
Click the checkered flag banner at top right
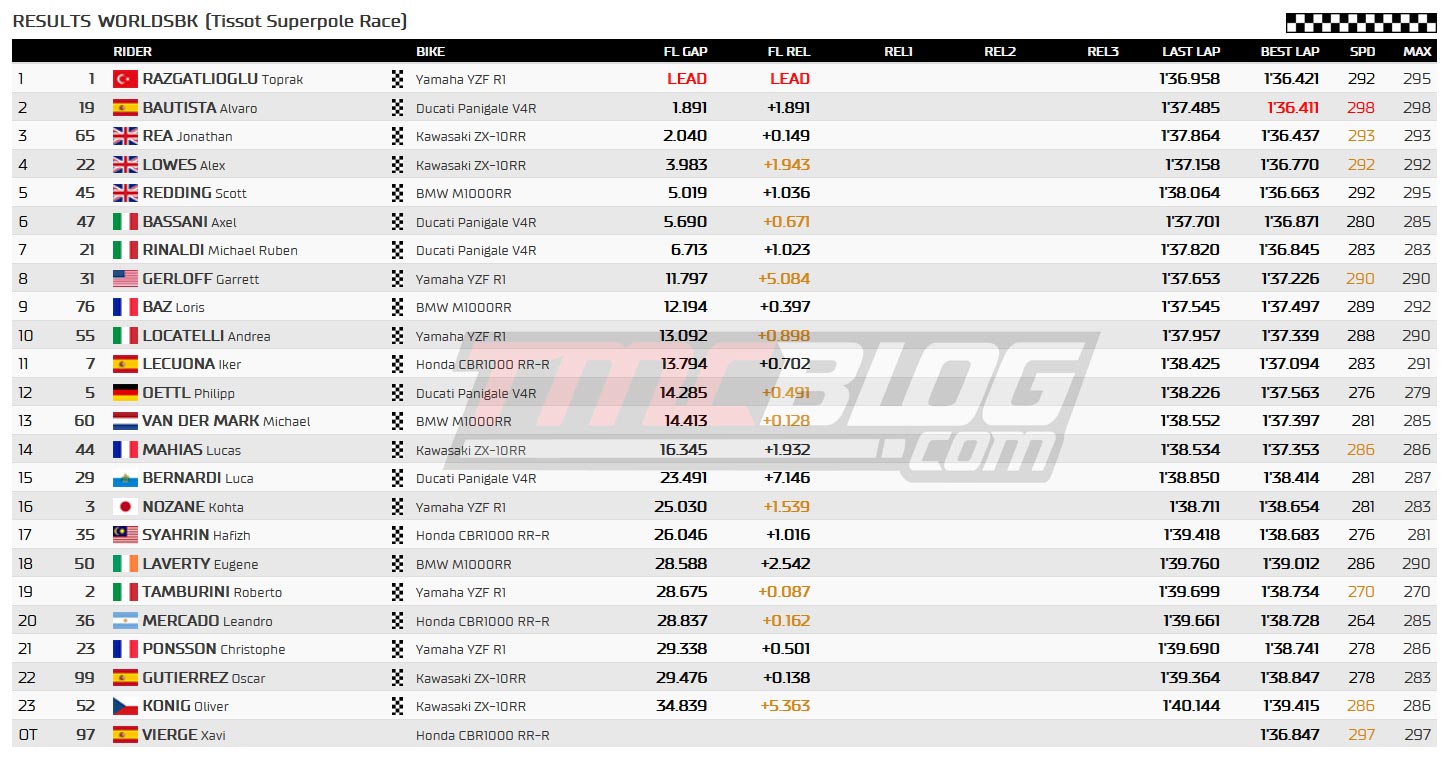[1360, 23]
